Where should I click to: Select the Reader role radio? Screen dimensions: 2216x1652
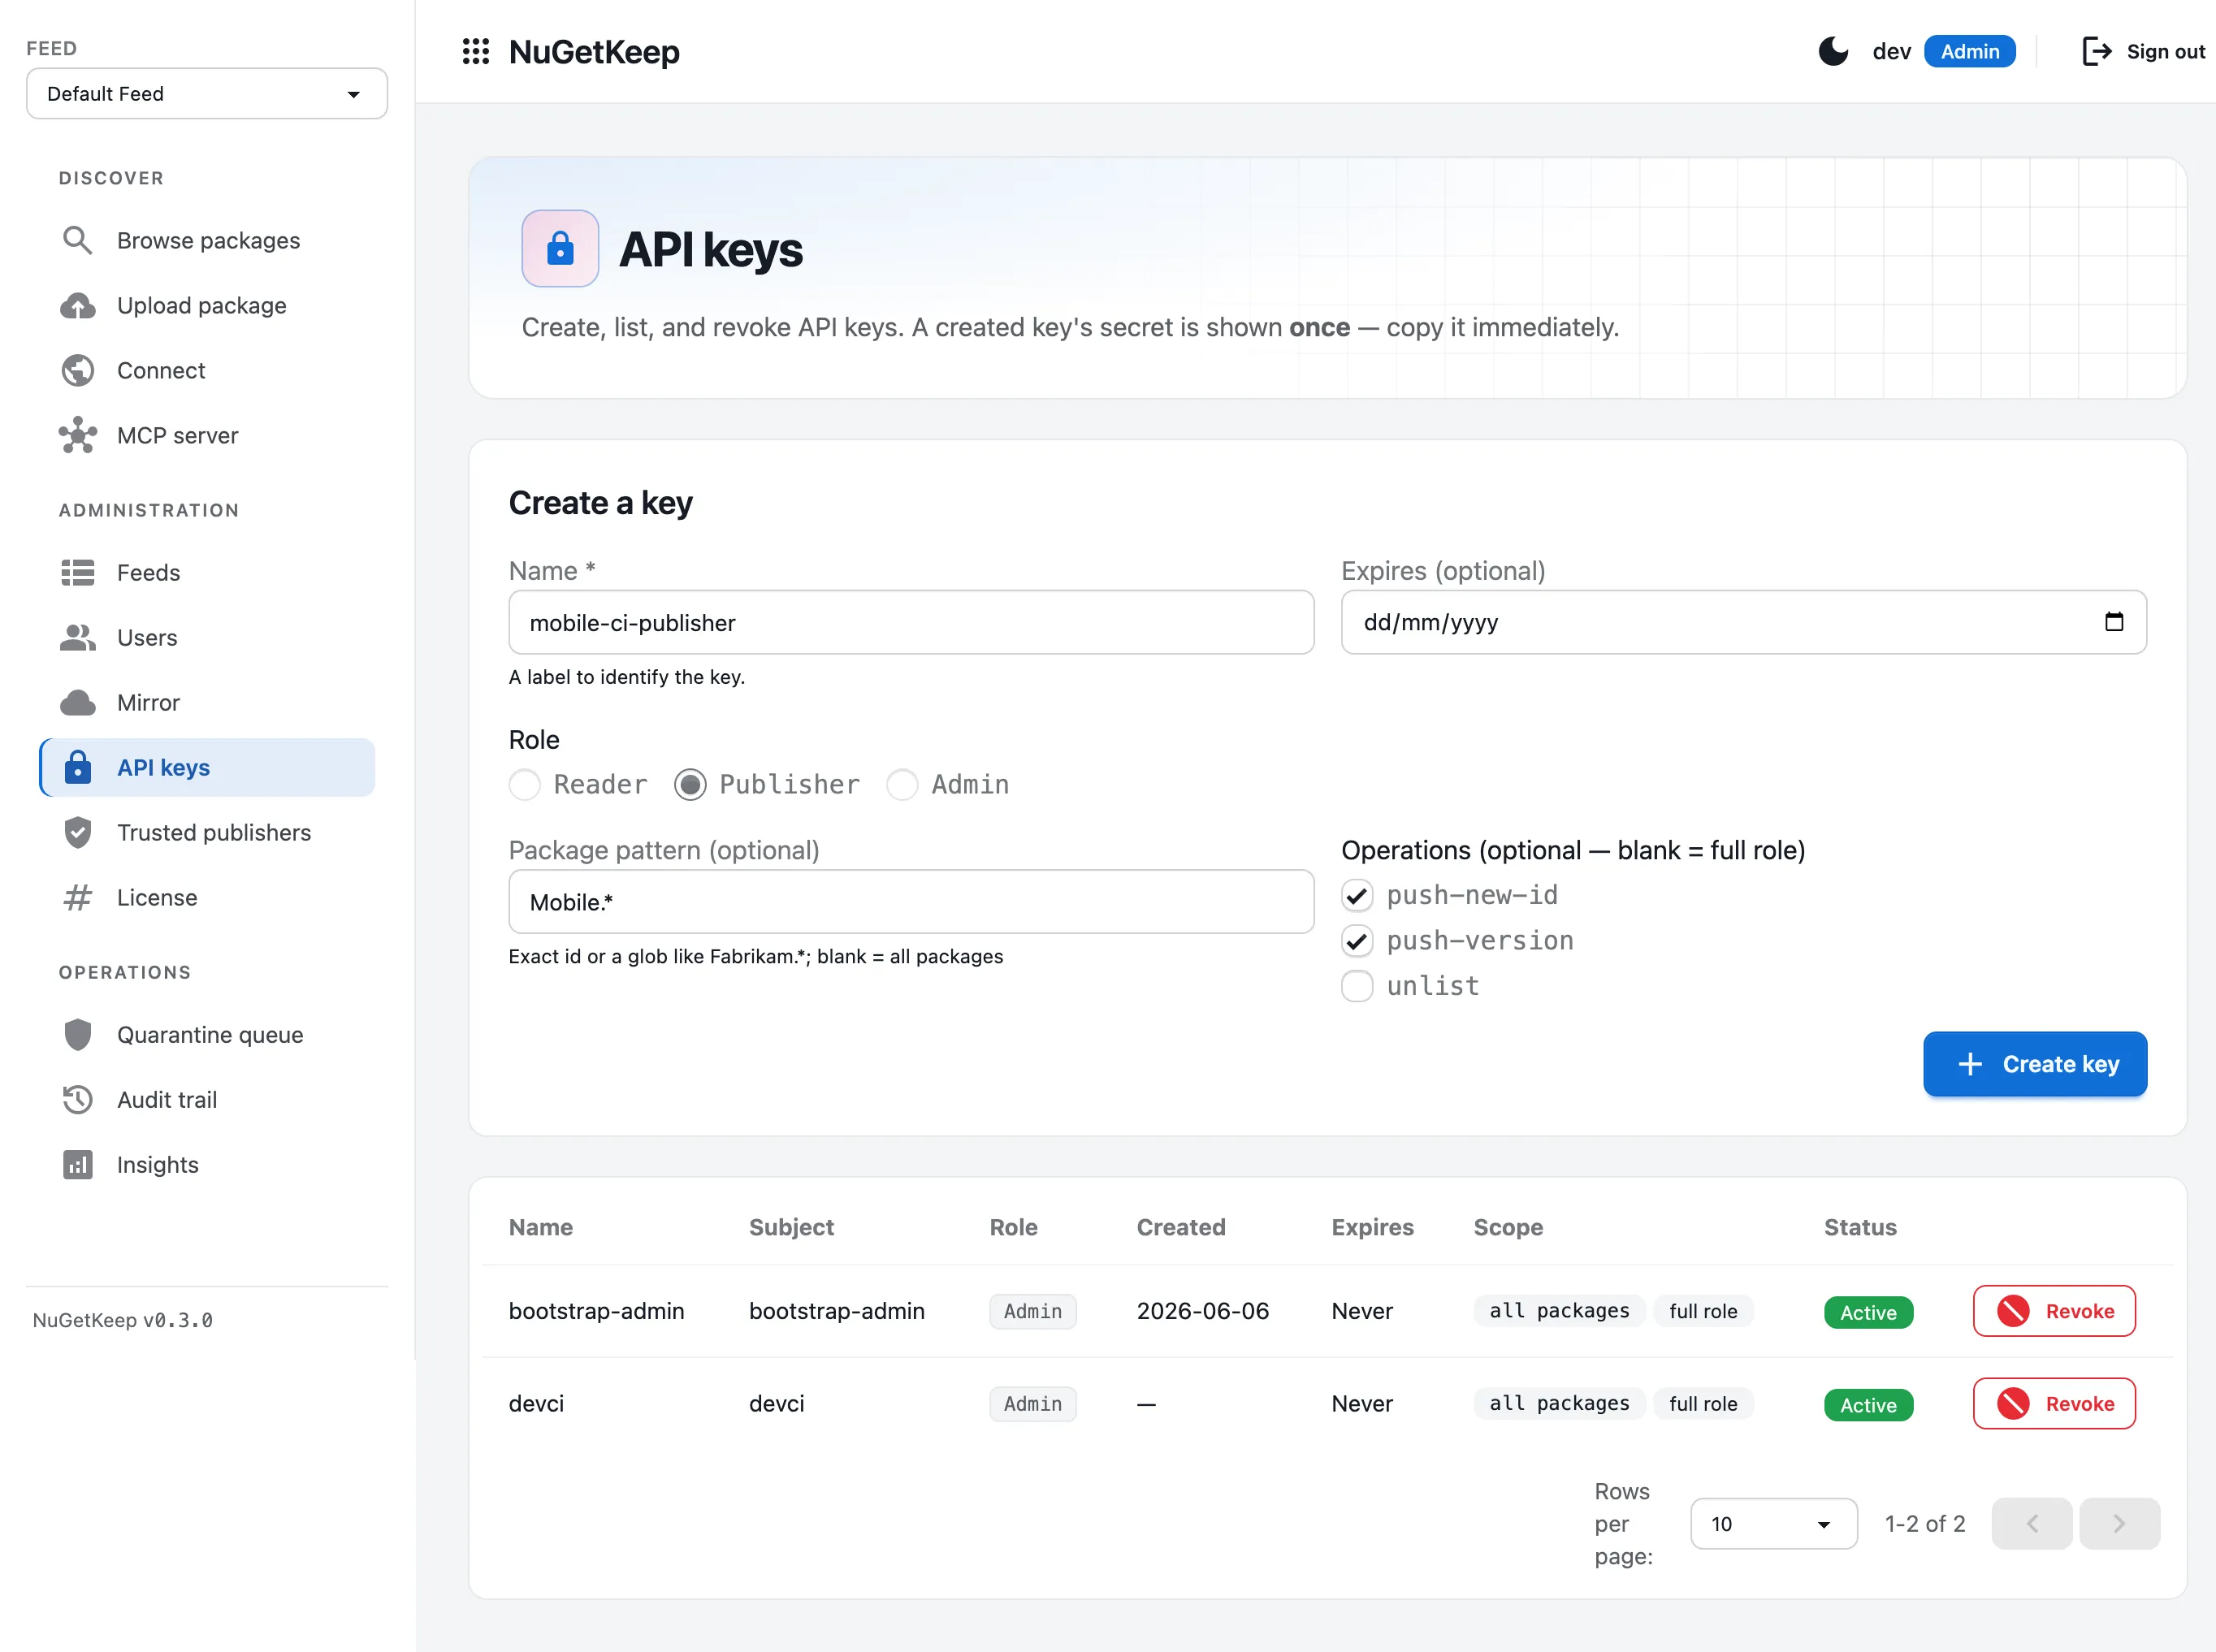[524, 784]
